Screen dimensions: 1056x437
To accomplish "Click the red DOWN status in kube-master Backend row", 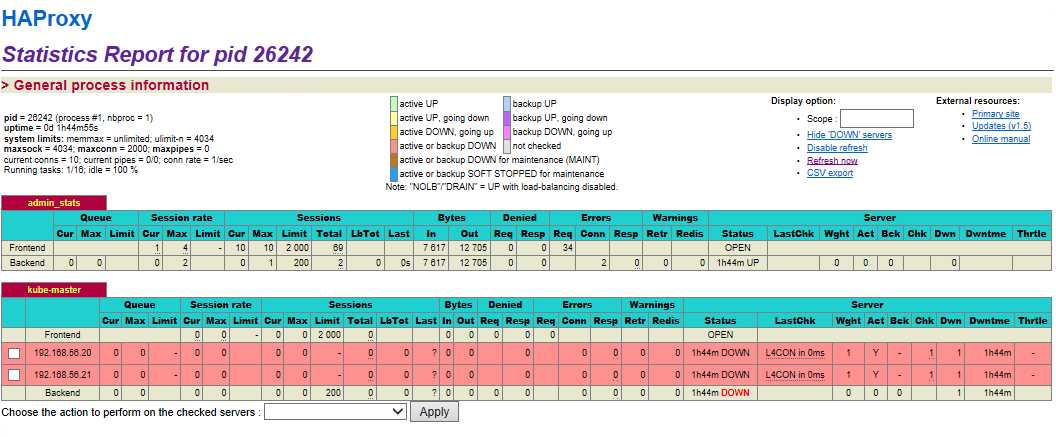I will (x=735, y=393).
